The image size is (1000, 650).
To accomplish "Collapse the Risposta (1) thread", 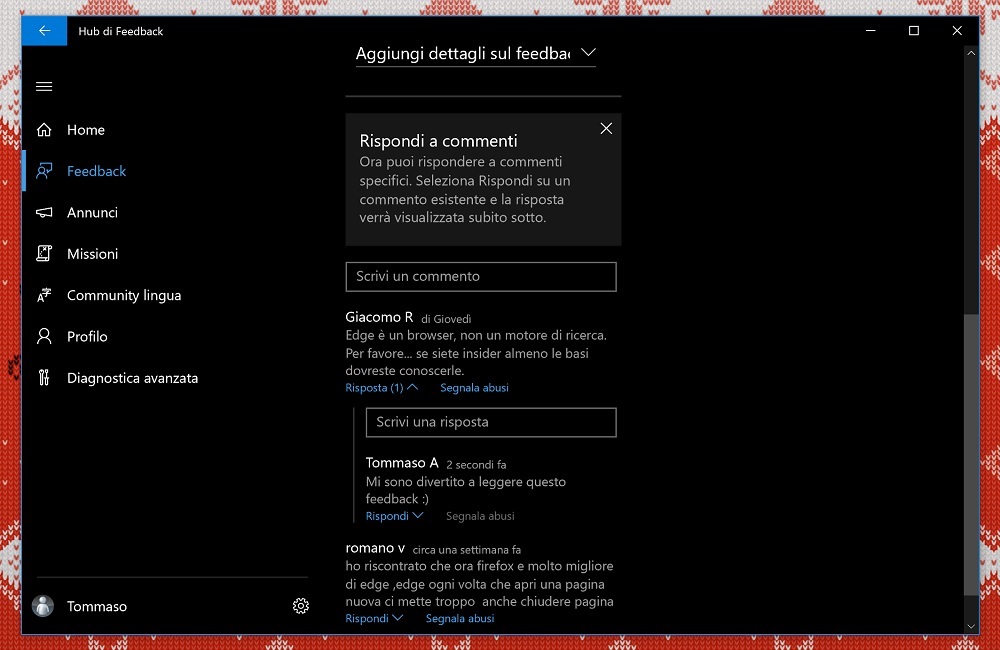I will coord(381,388).
